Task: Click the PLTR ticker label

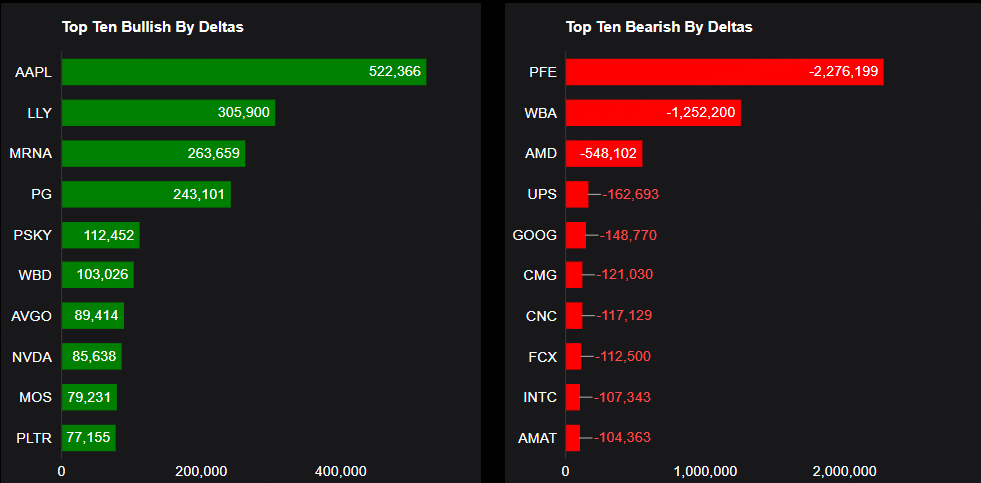Action: pos(34,439)
